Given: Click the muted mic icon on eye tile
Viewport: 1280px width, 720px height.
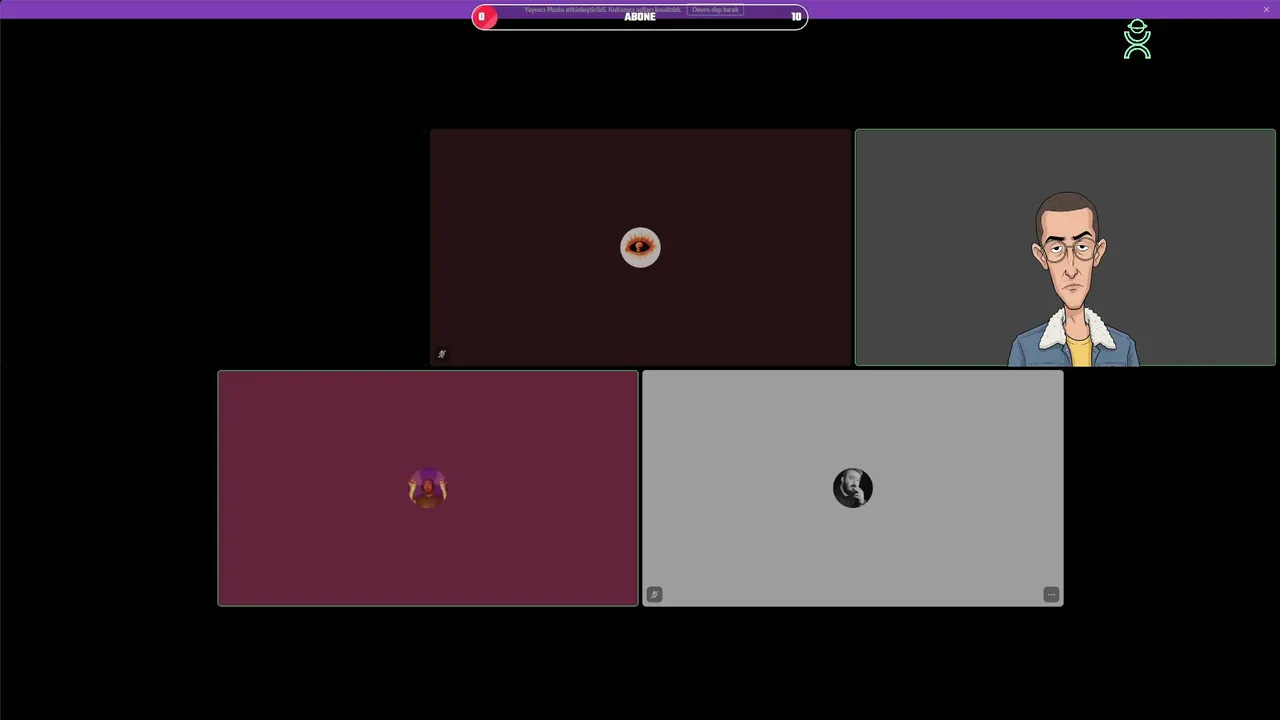Looking at the screenshot, I should [x=441, y=354].
